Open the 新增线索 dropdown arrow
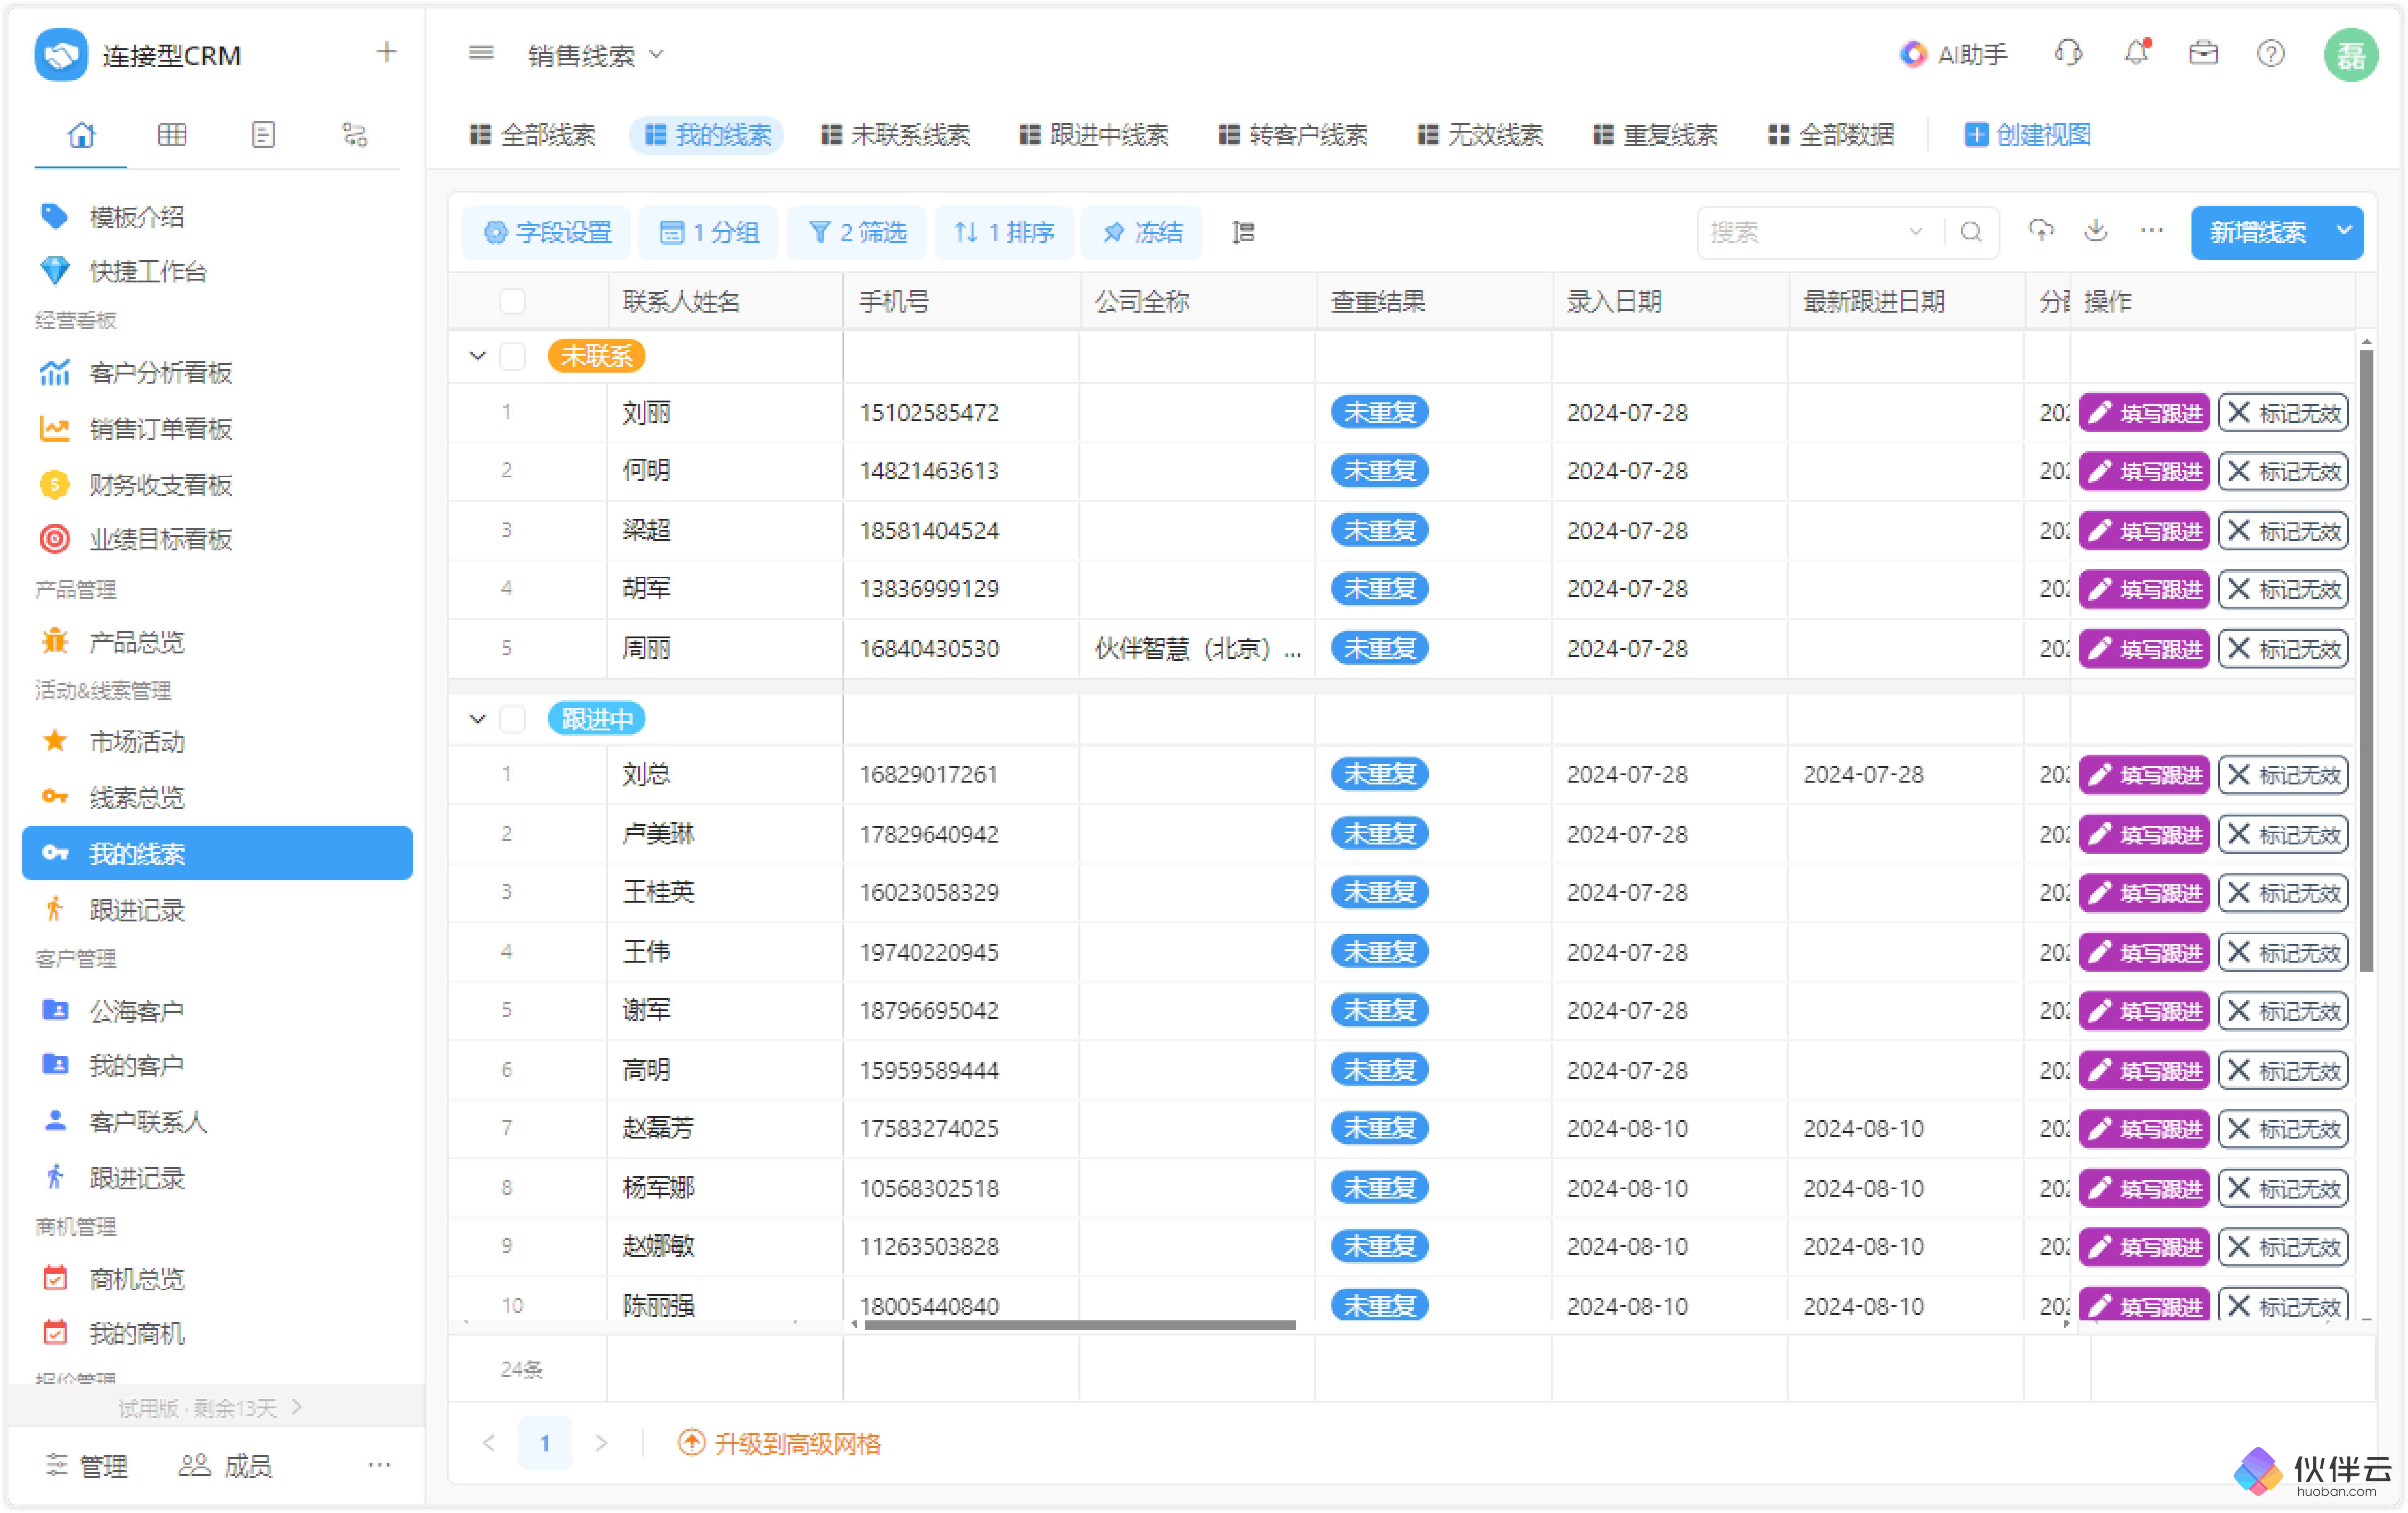Viewport: 2408px width, 1513px height. (2344, 231)
